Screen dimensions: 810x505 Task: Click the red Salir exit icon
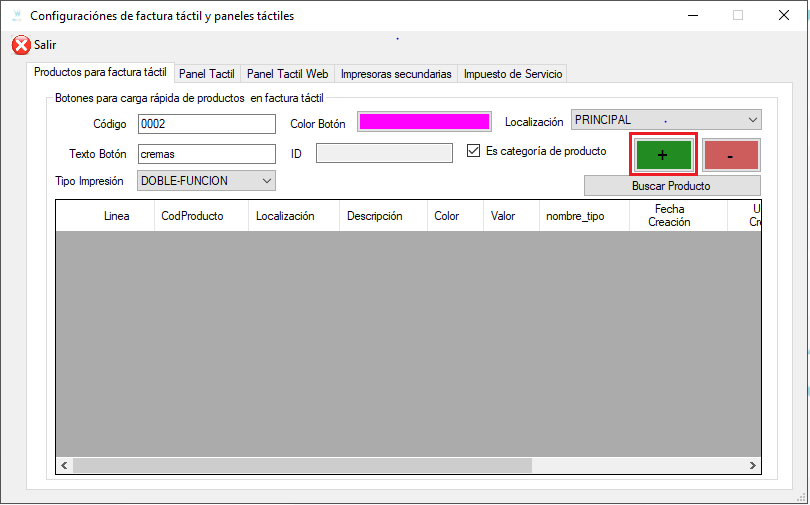[x=21, y=45]
